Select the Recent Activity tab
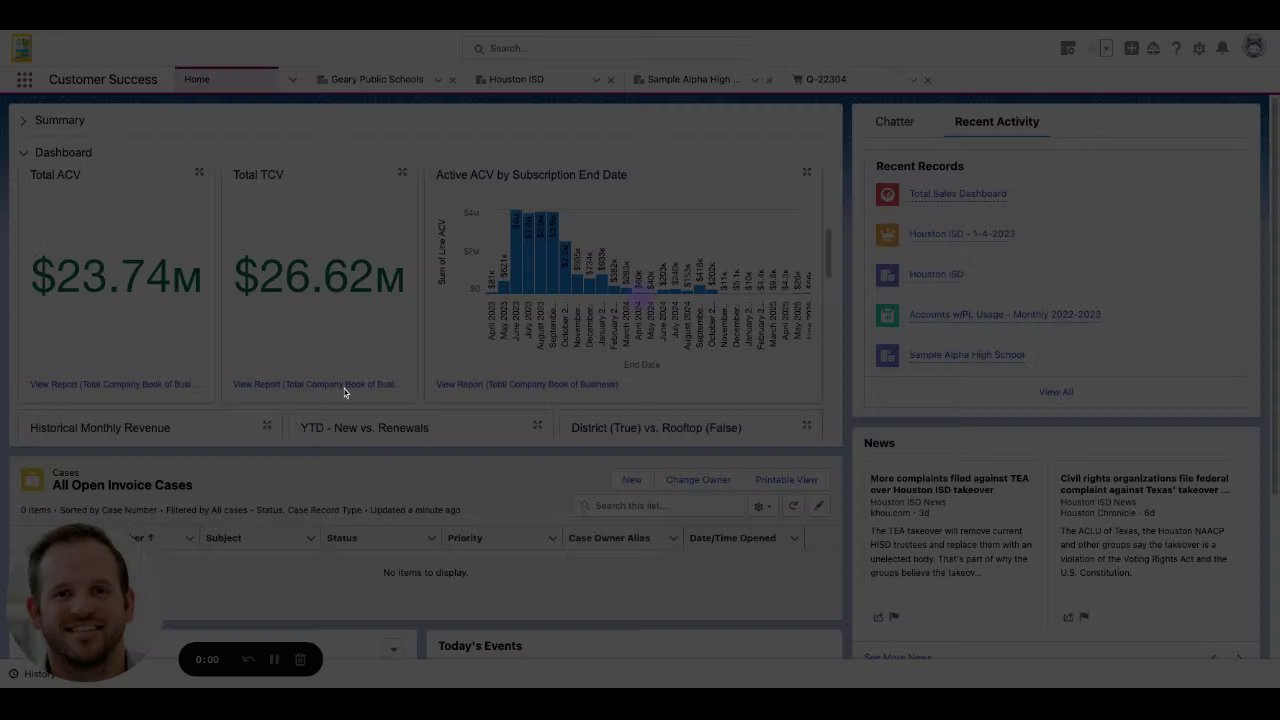This screenshot has width=1280, height=720. point(997,122)
